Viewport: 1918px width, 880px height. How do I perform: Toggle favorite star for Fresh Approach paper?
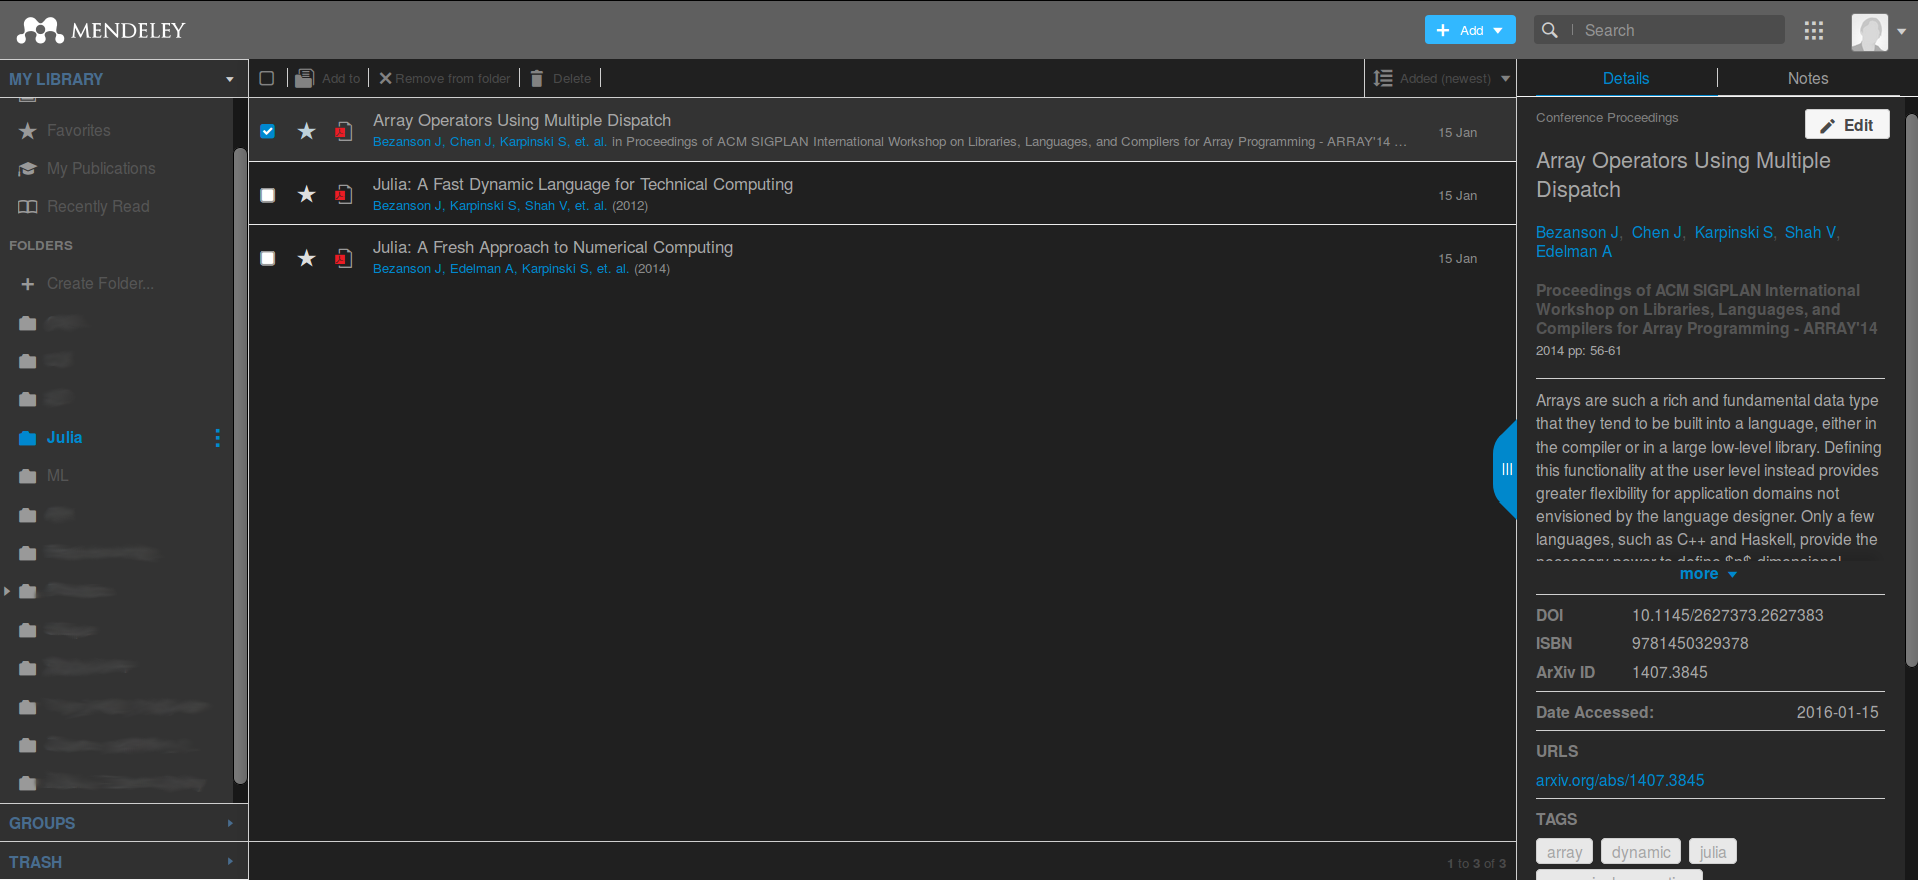coord(306,258)
